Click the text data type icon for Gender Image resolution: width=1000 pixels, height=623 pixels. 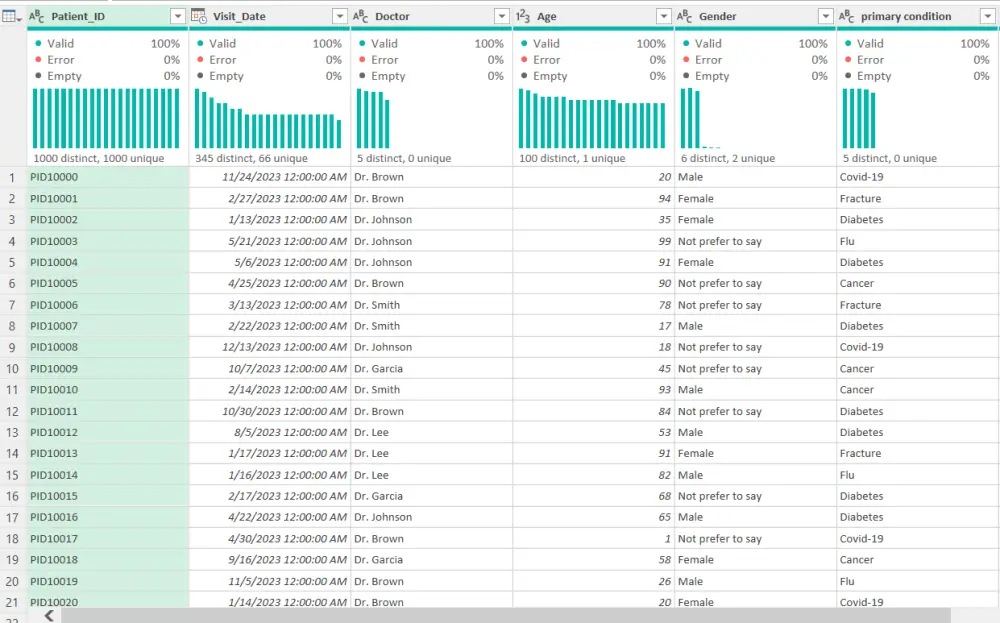[684, 16]
